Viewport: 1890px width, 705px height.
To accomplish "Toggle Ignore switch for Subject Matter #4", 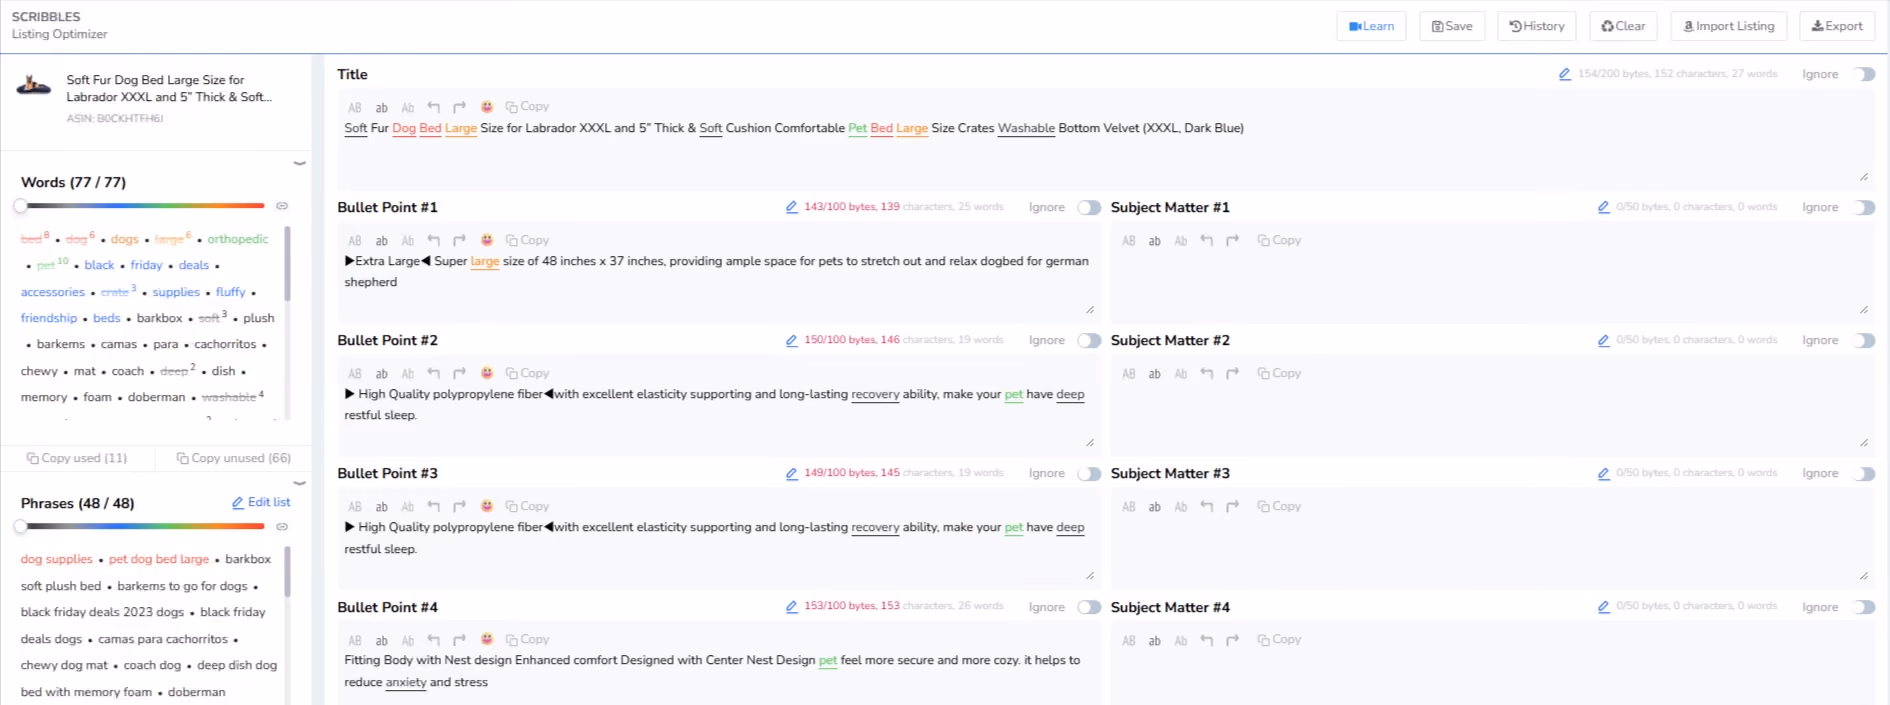I will coord(1864,607).
